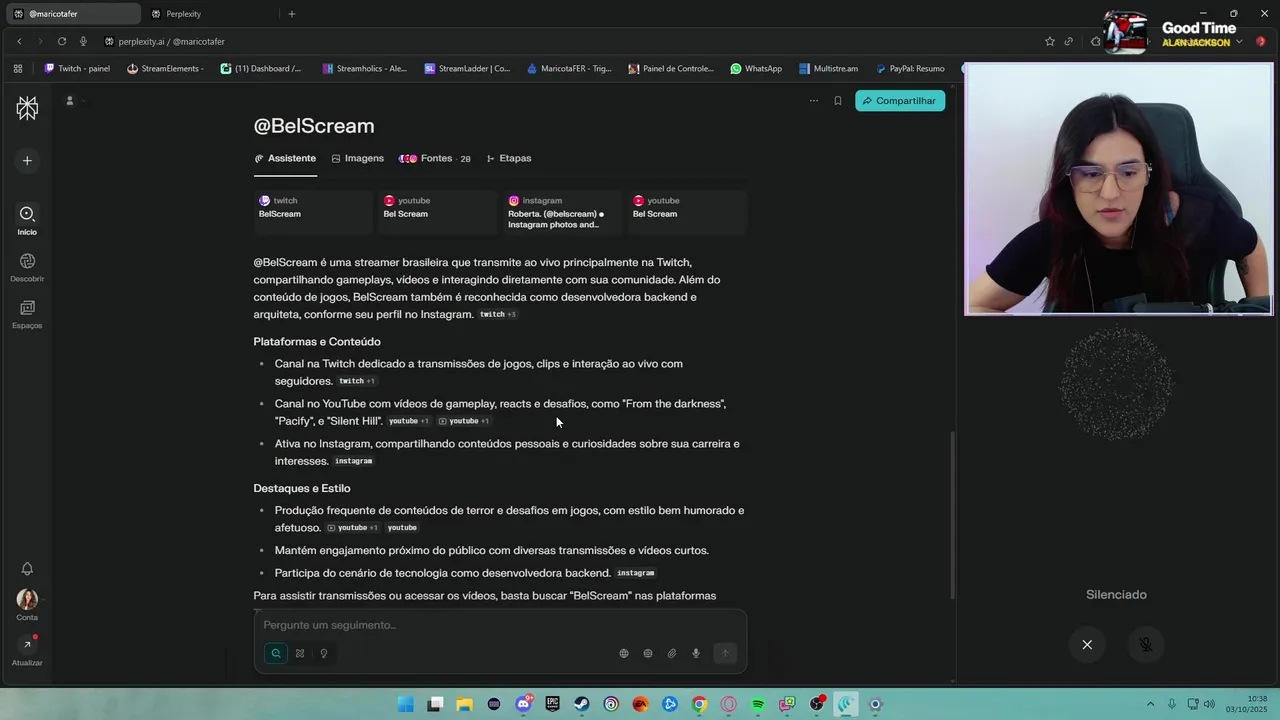This screenshot has width=1280, height=720.
Task: Open the StreamElements bookmark
Action: [166, 69]
